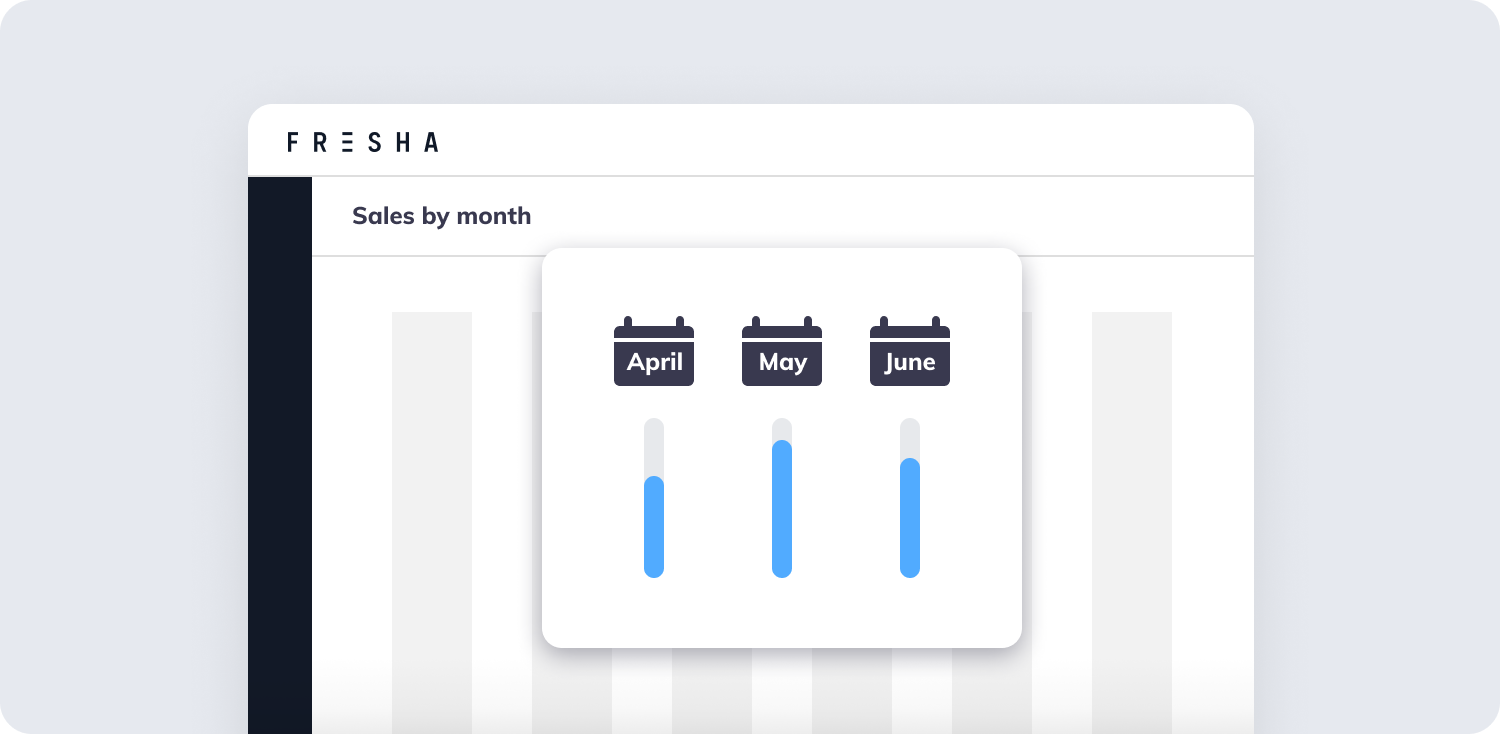Viewport: 1500px width, 734px height.
Task: Click the blue April sales bar
Action: tap(654, 527)
